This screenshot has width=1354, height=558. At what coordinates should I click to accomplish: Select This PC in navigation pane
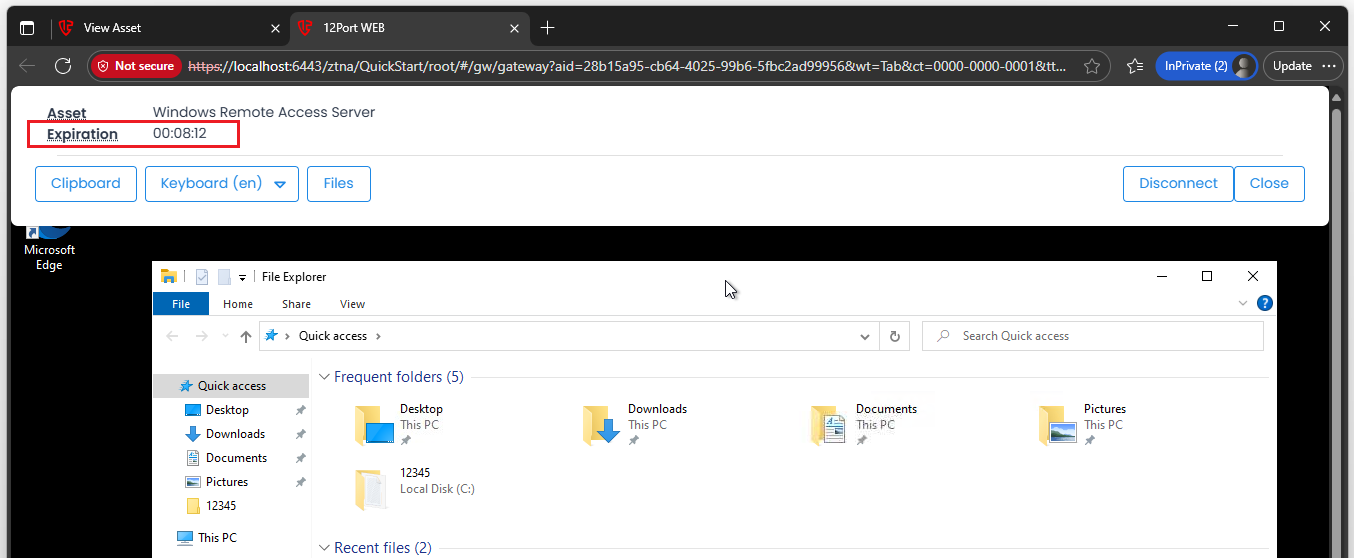tap(217, 537)
